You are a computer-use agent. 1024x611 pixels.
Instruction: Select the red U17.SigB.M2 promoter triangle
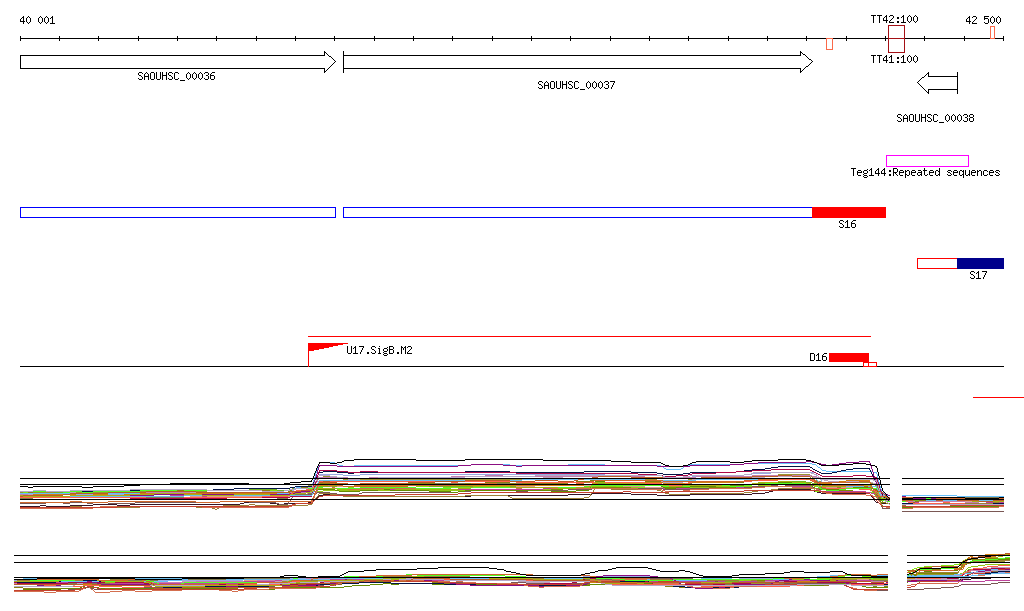pos(322,347)
